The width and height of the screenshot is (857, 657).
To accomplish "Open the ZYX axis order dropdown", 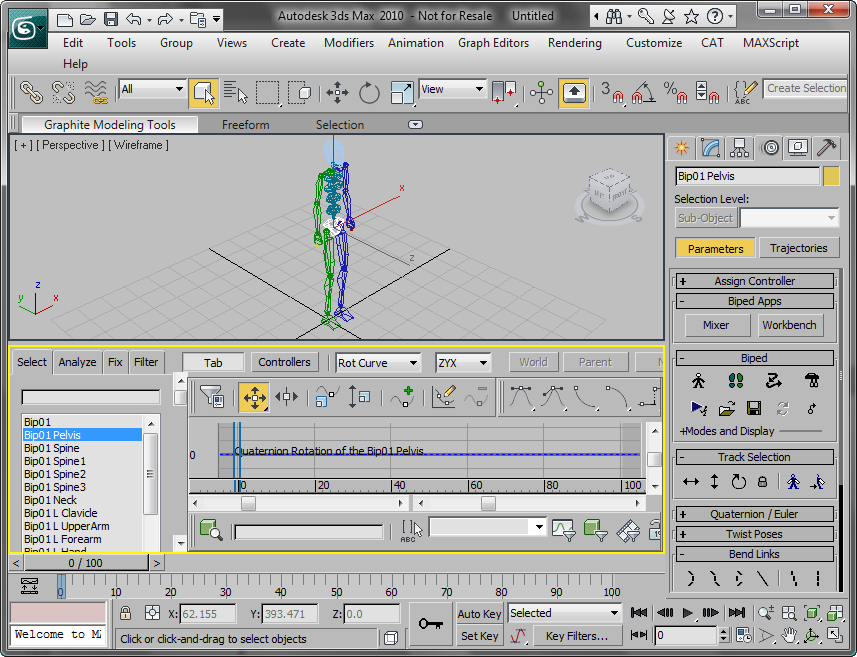I will click(462, 362).
